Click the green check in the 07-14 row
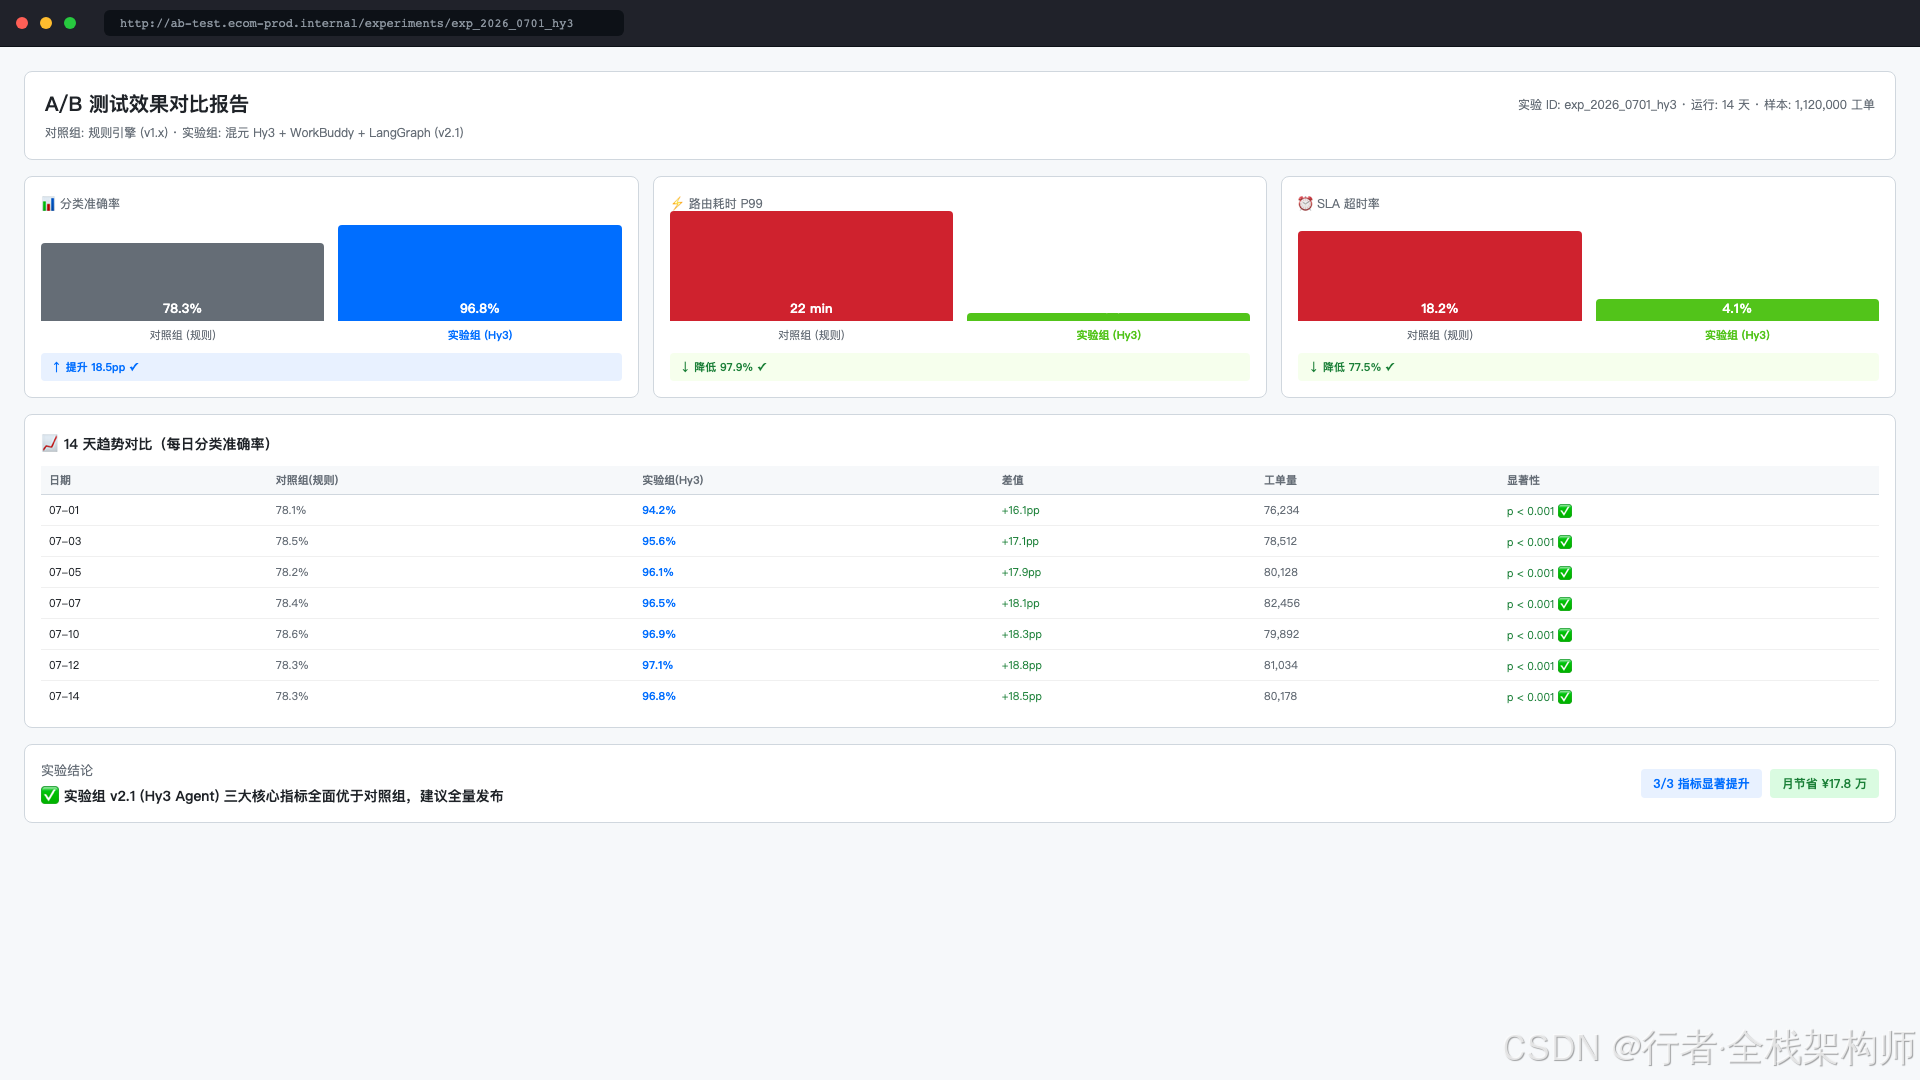1920x1080 pixels. pyautogui.click(x=1565, y=697)
